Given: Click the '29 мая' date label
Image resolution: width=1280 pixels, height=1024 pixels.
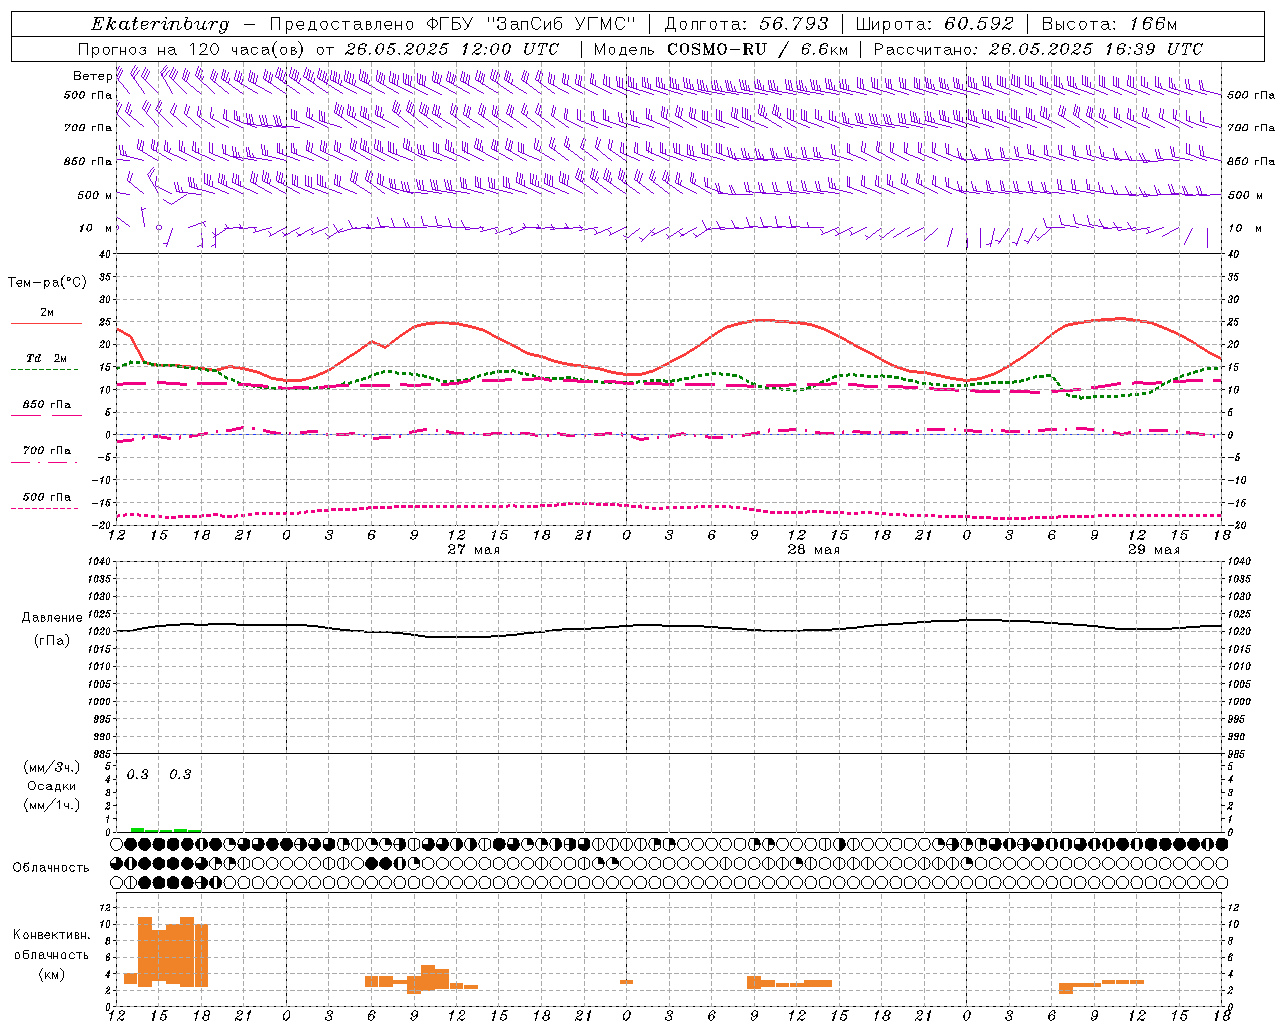Looking at the screenshot, I should 1153,550.
